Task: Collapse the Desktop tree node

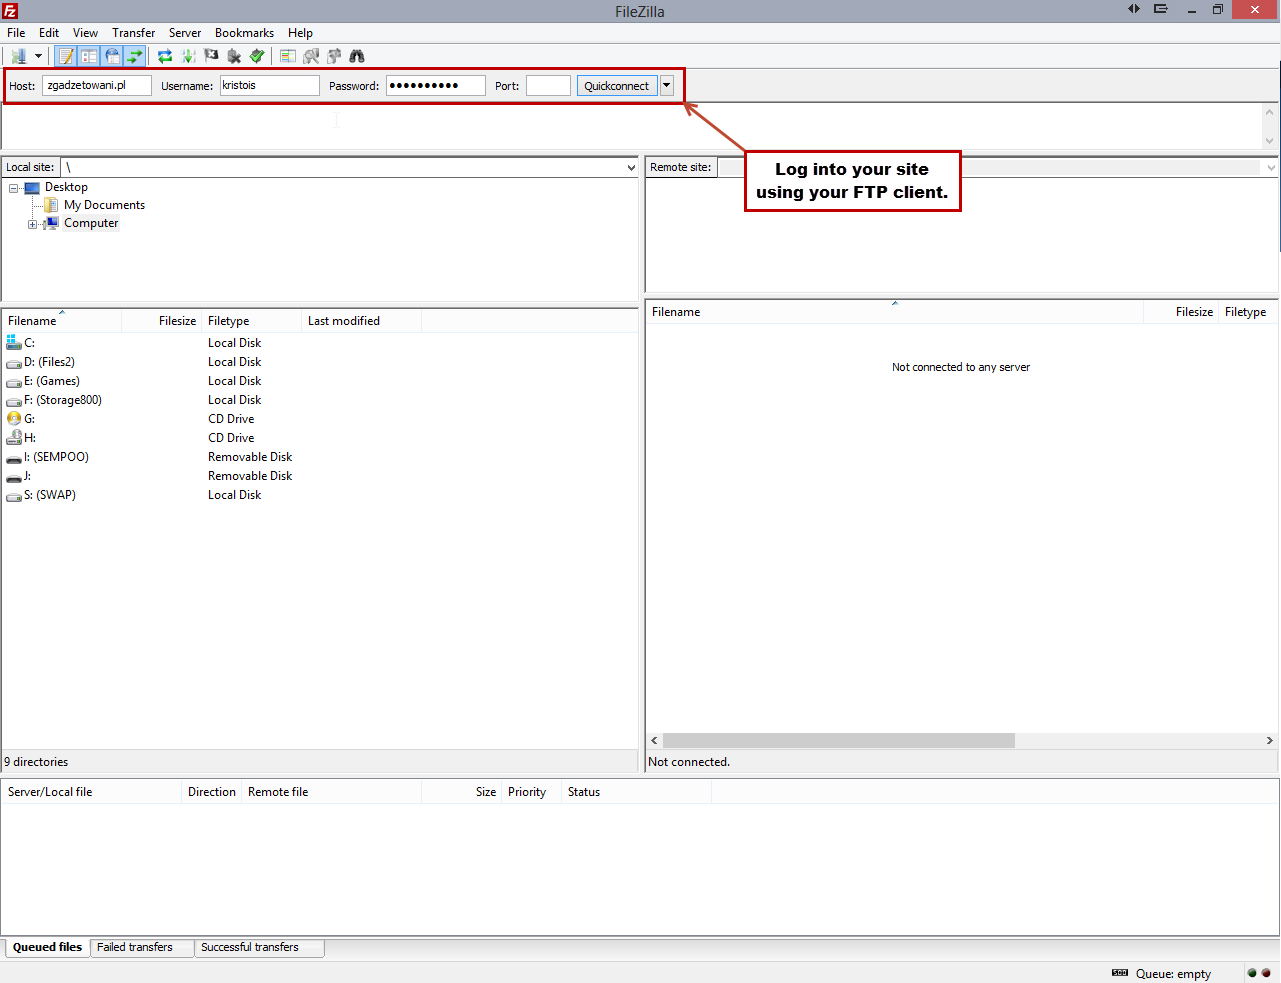Action: click(x=13, y=188)
